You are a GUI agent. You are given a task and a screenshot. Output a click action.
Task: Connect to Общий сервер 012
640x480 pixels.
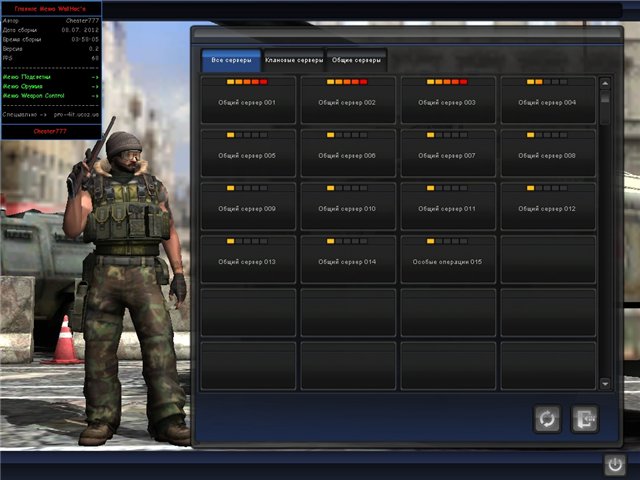(x=548, y=206)
